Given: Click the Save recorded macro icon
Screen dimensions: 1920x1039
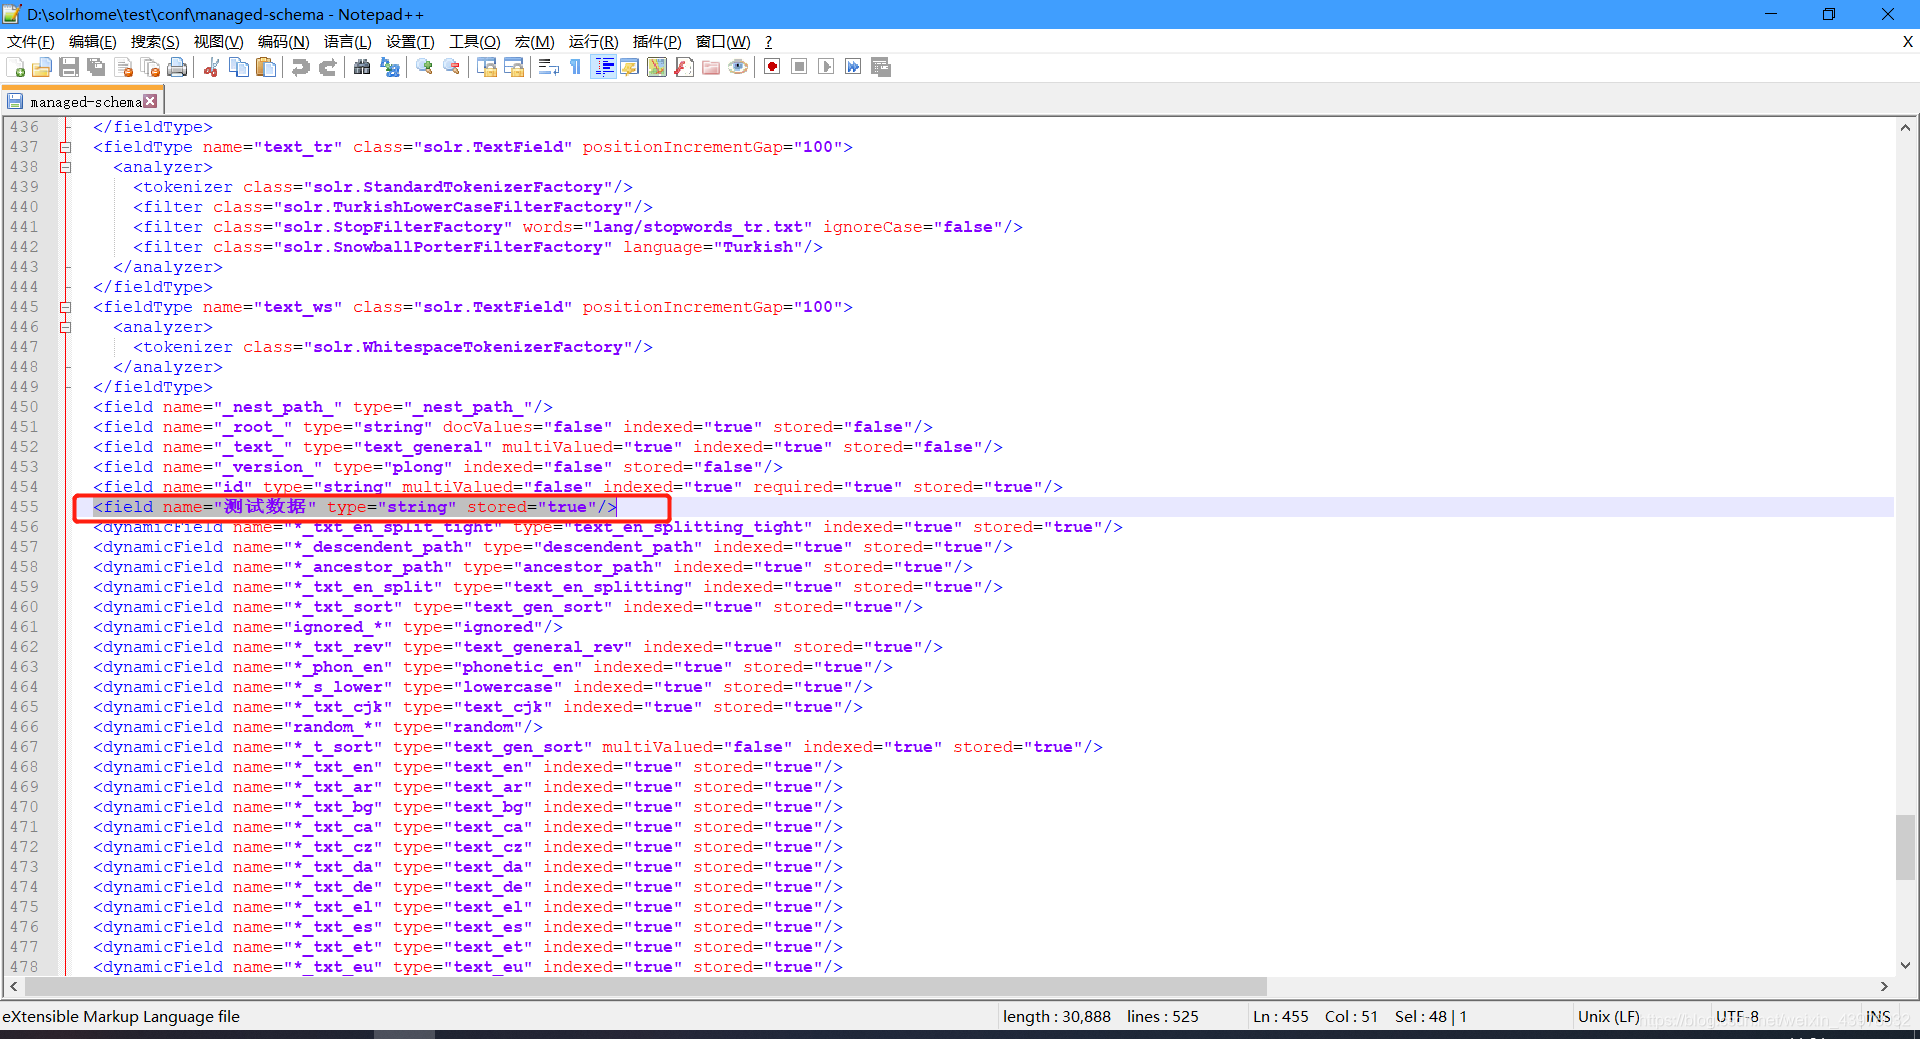Looking at the screenshot, I should (881, 67).
